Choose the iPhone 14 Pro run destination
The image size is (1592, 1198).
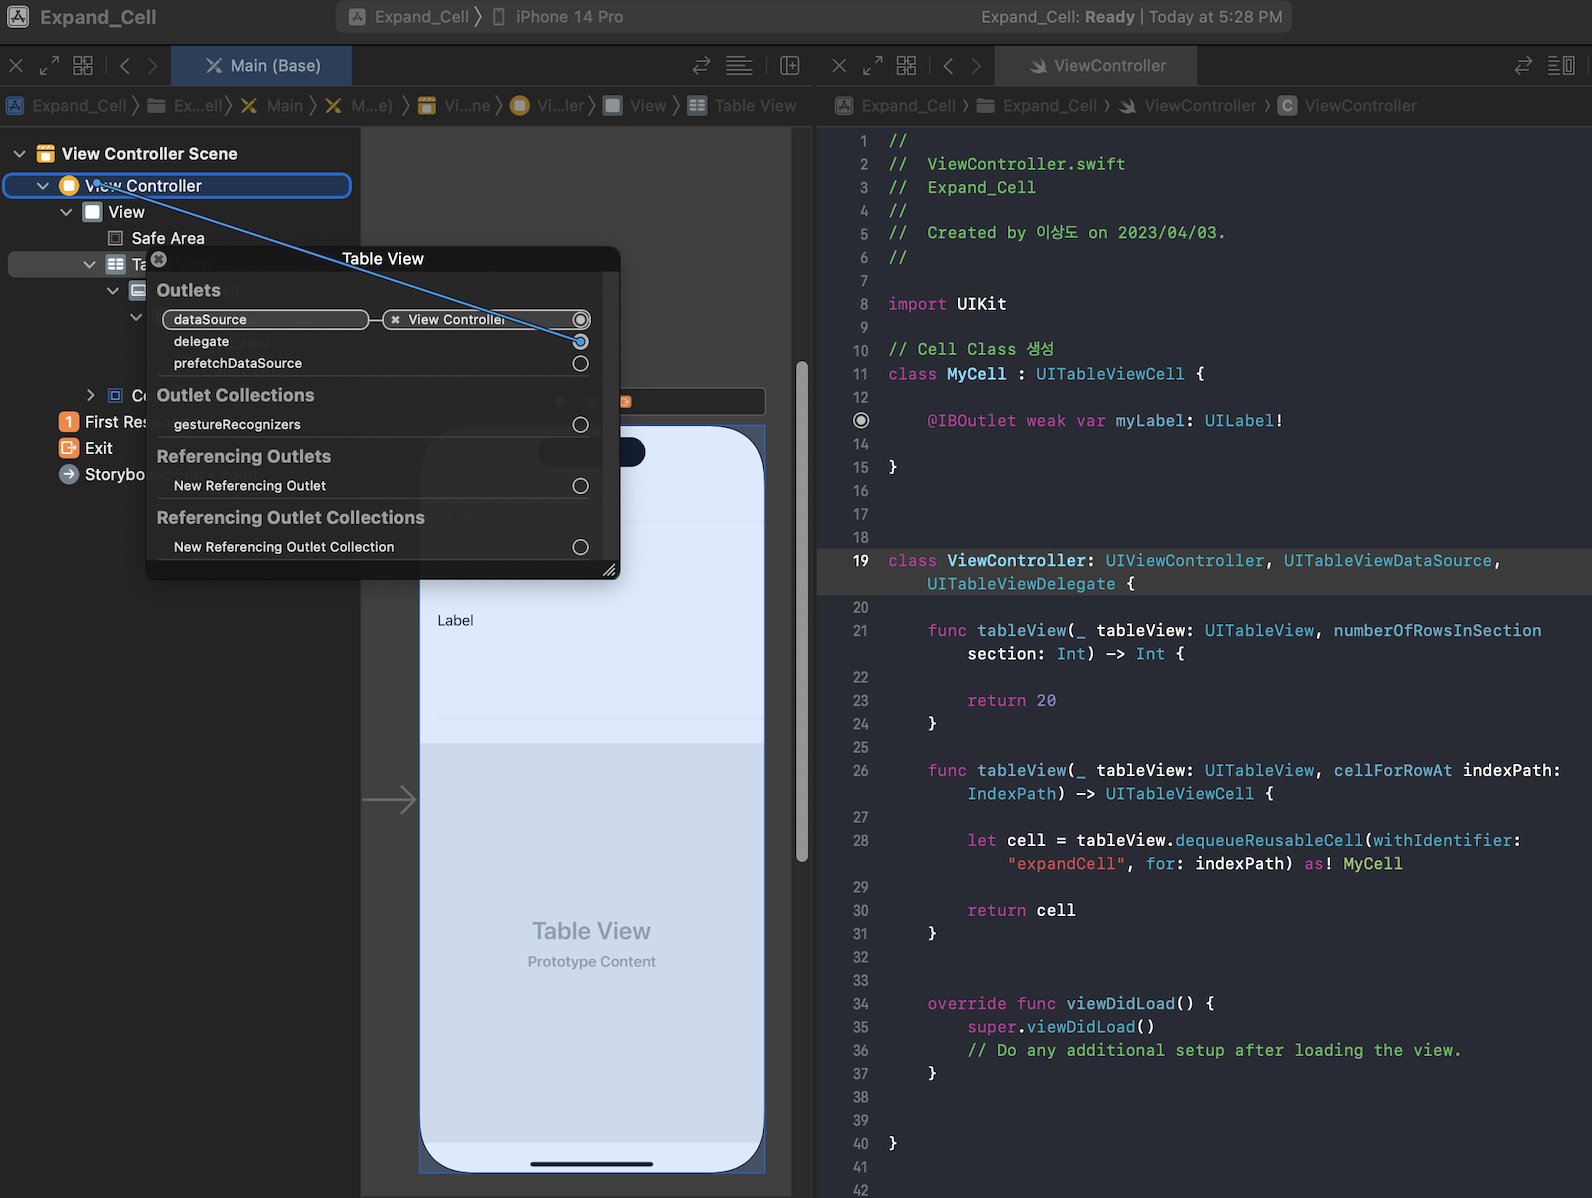[557, 17]
